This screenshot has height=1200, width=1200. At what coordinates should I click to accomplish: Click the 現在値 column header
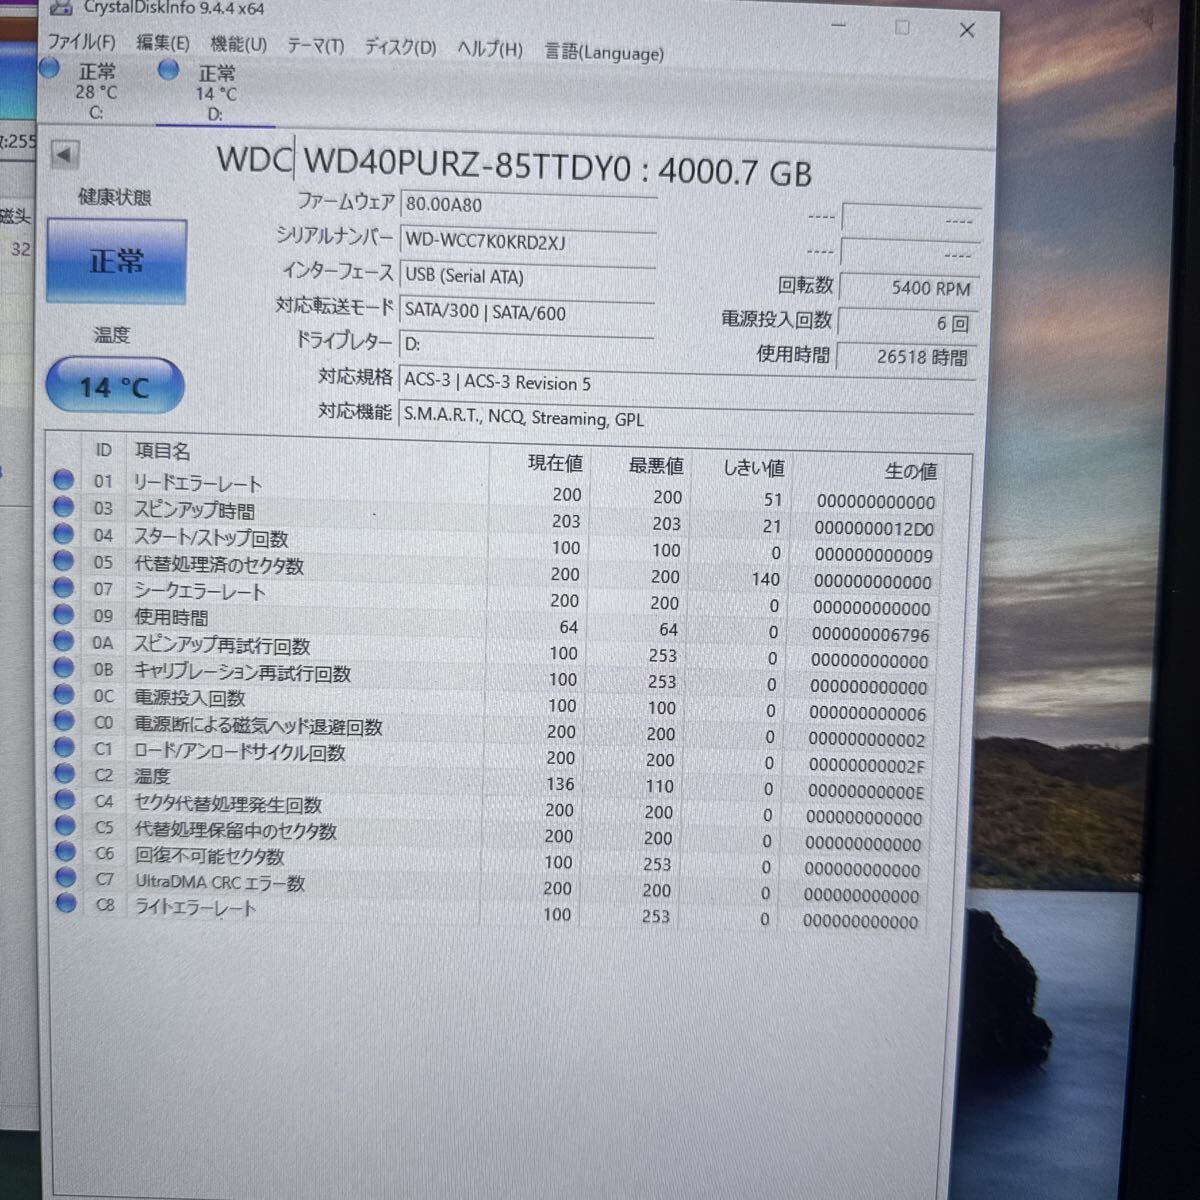(x=555, y=463)
